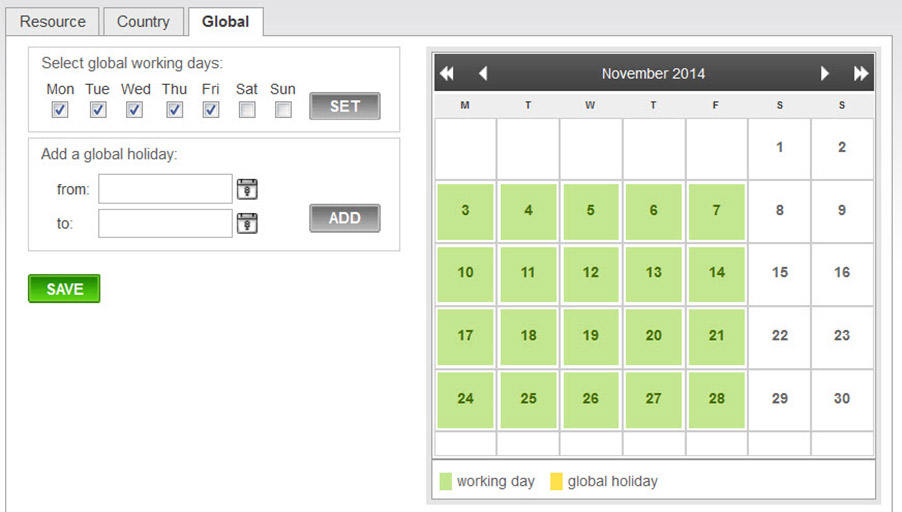The height and width of the screenshot is (512, 902).
Task: Select November 14 in the calendar
Action: 716,273
